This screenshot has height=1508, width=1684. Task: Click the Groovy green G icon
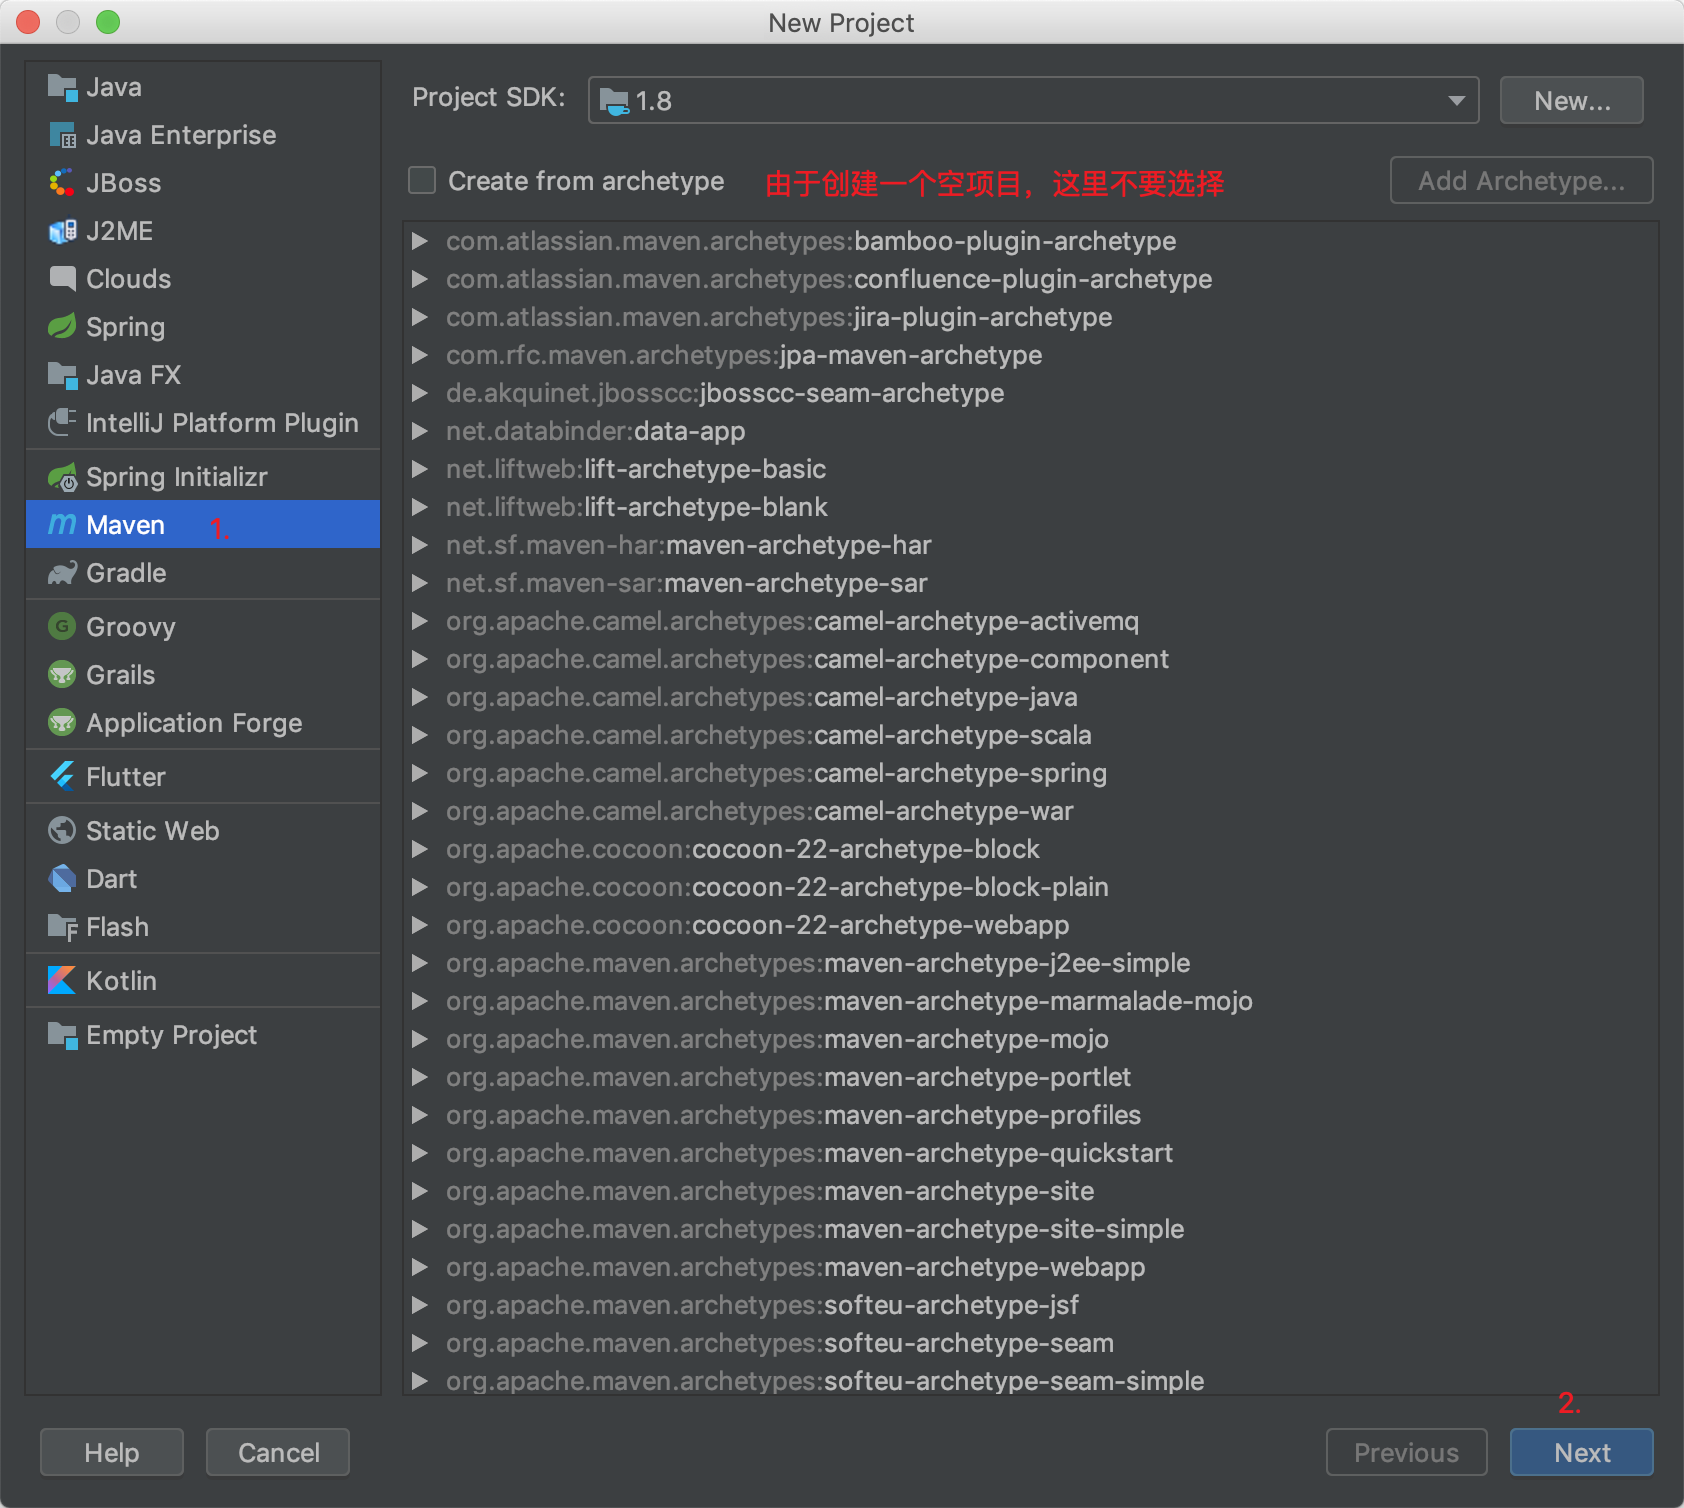tap(62, 627)
